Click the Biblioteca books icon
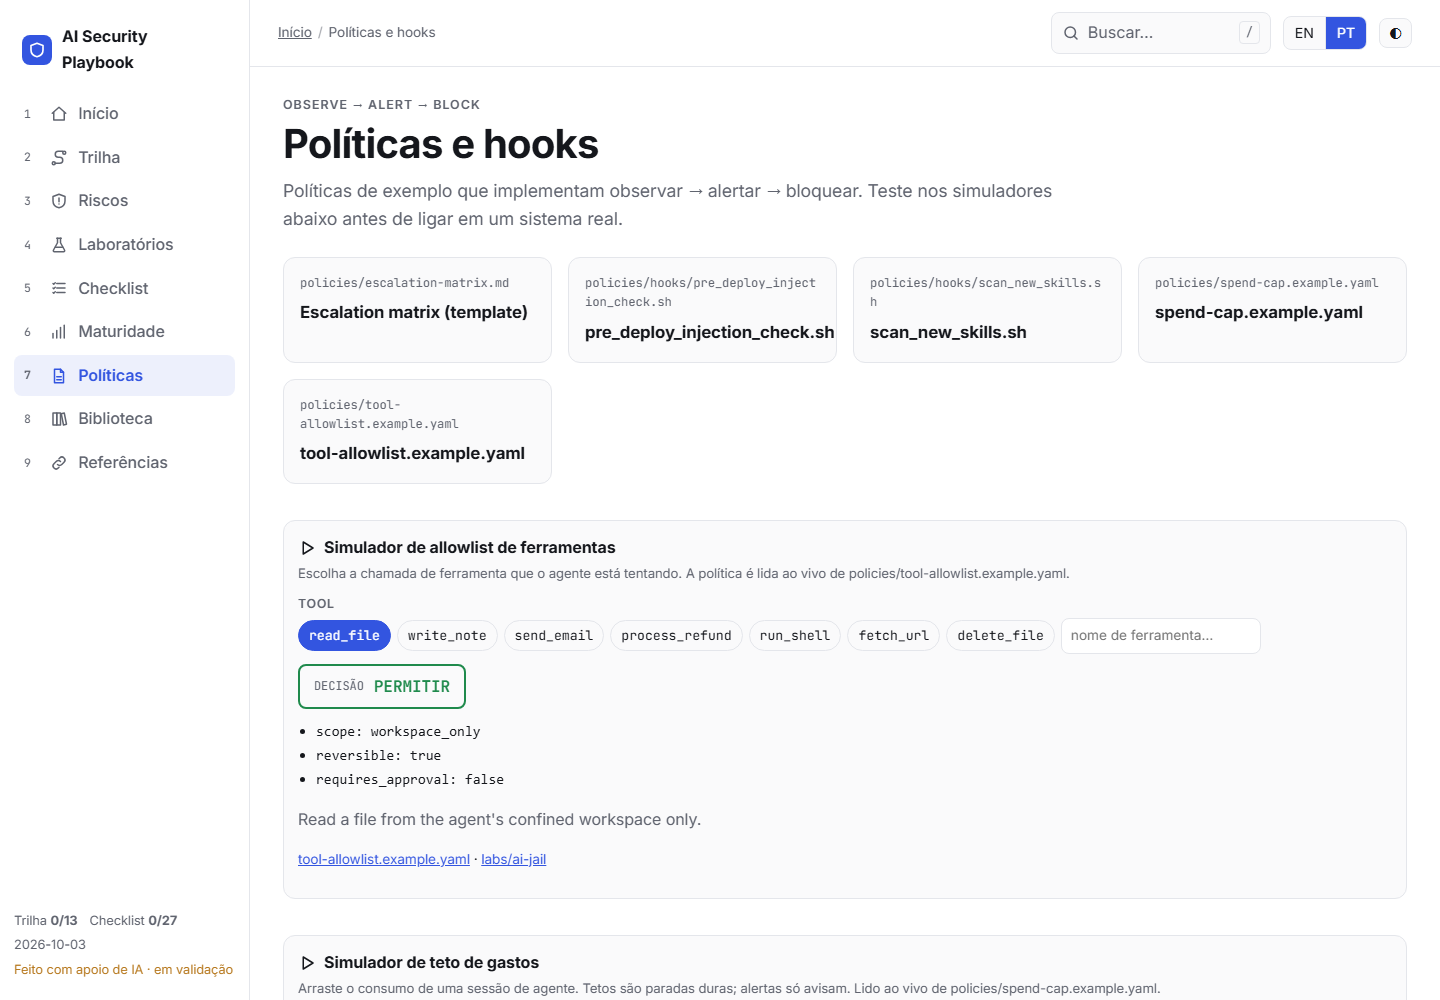The height and width of the screenshot is (1000, 1440). (59, 419)
